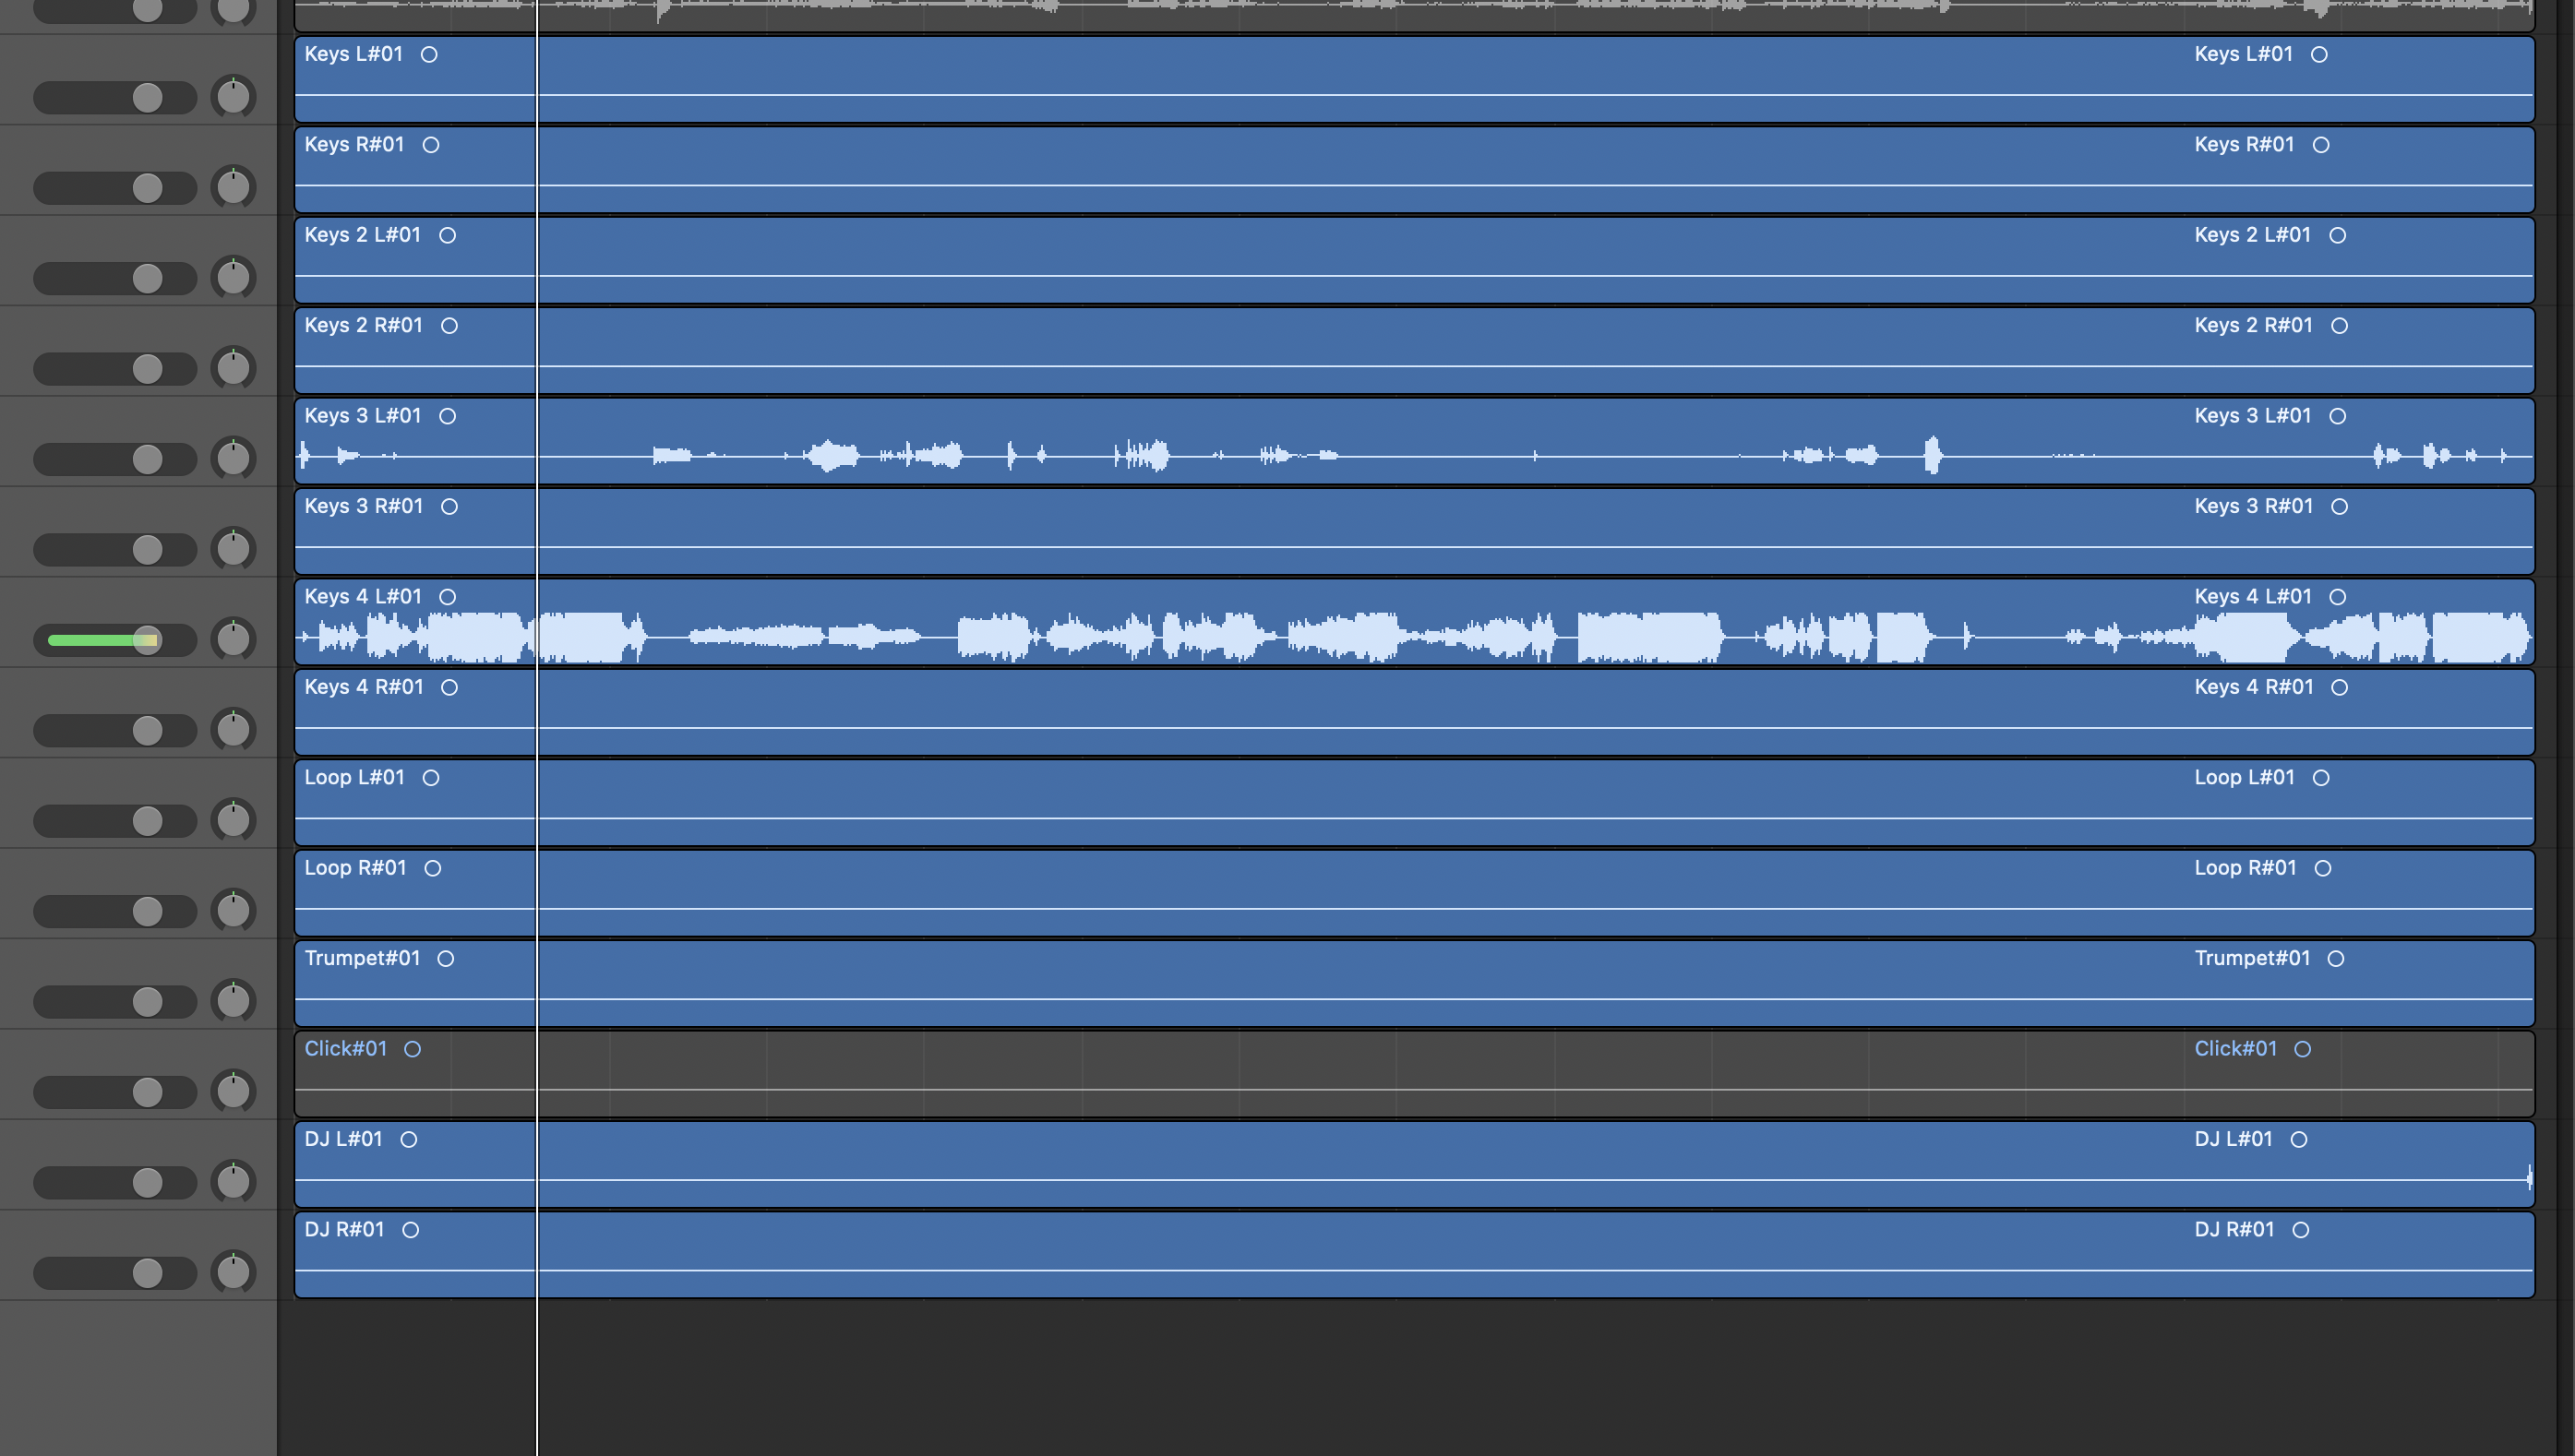Click the volume slider on the Keys 3 R#01 track
The width and height of the screenshot is (2575, 1456).
(115, 550)
